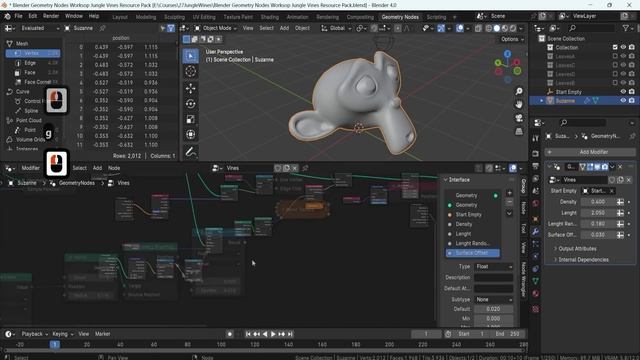
Task: Open the File menu
Action: 18,16
